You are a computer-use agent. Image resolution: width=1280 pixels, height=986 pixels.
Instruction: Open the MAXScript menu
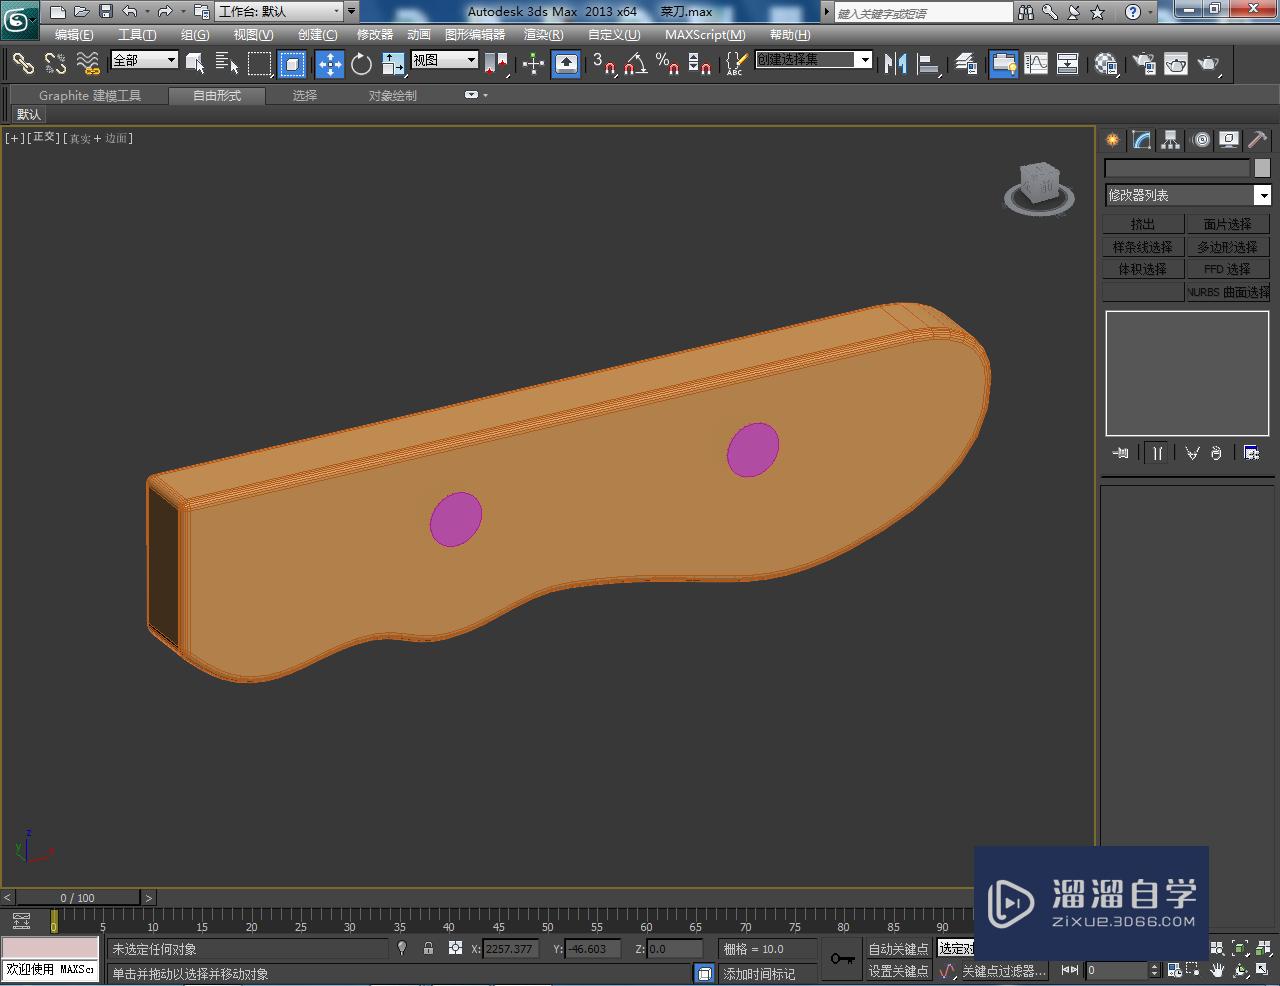pos(705,35)
